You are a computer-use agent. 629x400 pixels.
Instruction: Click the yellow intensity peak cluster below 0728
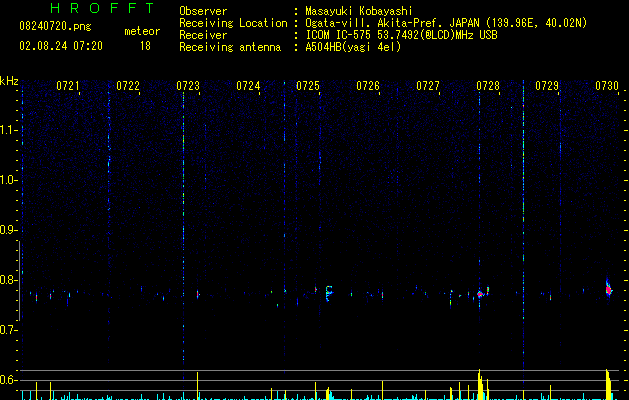(482, 384)
